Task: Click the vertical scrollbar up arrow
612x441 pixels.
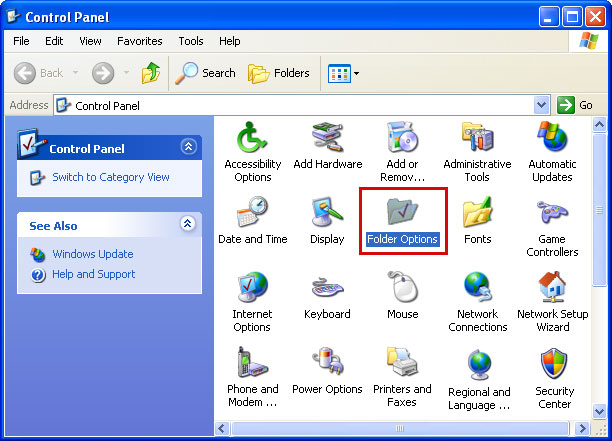Action: coord(599,125)
